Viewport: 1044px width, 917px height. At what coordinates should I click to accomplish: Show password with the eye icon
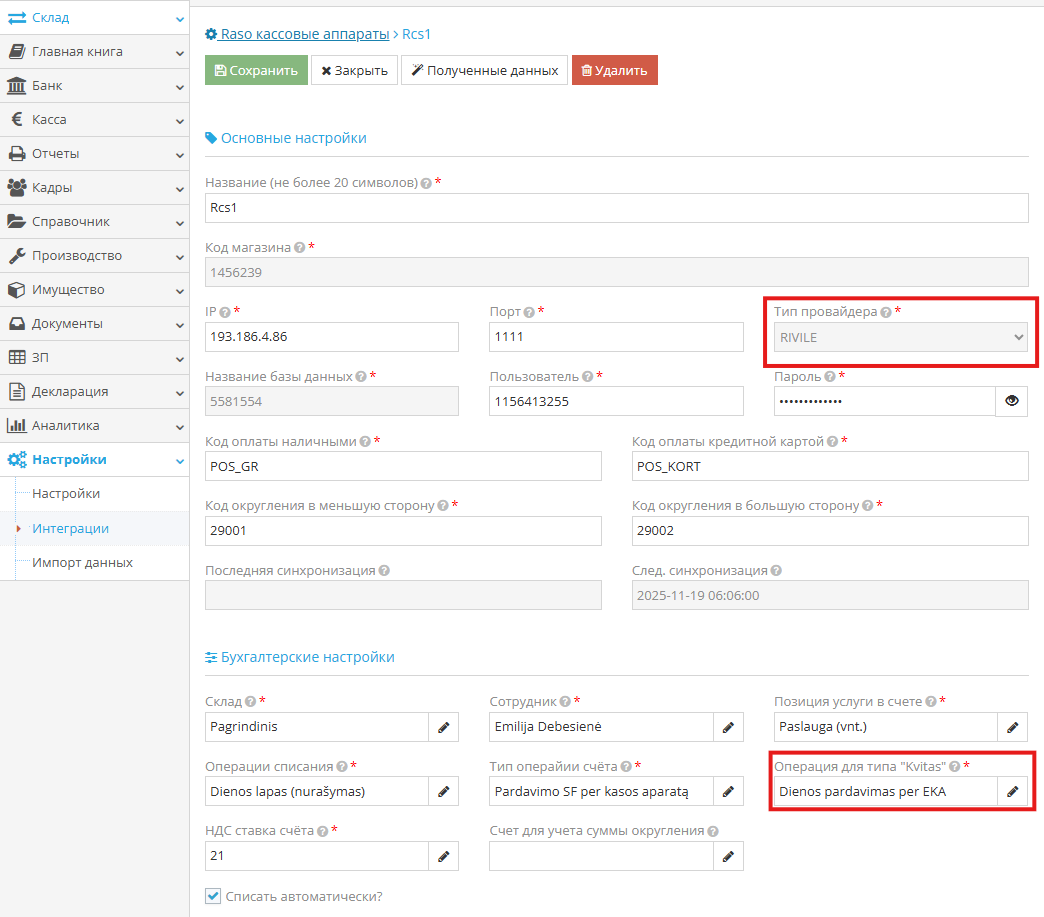pyautogui.click(x=1012, y=401)
